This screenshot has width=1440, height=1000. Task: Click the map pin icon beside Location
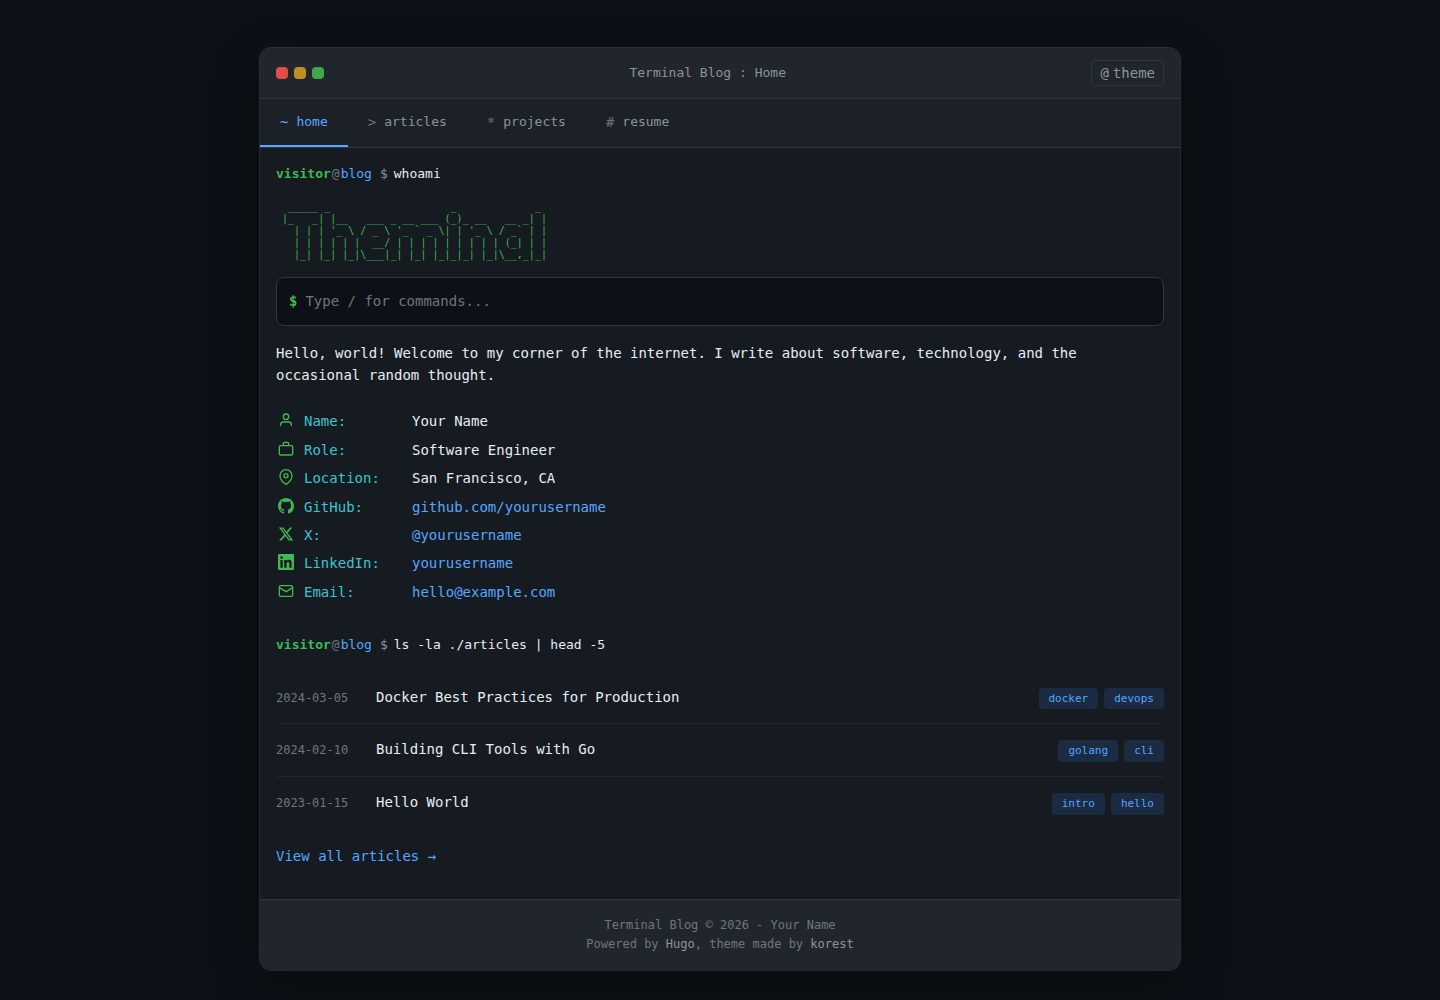click(286, 477)
